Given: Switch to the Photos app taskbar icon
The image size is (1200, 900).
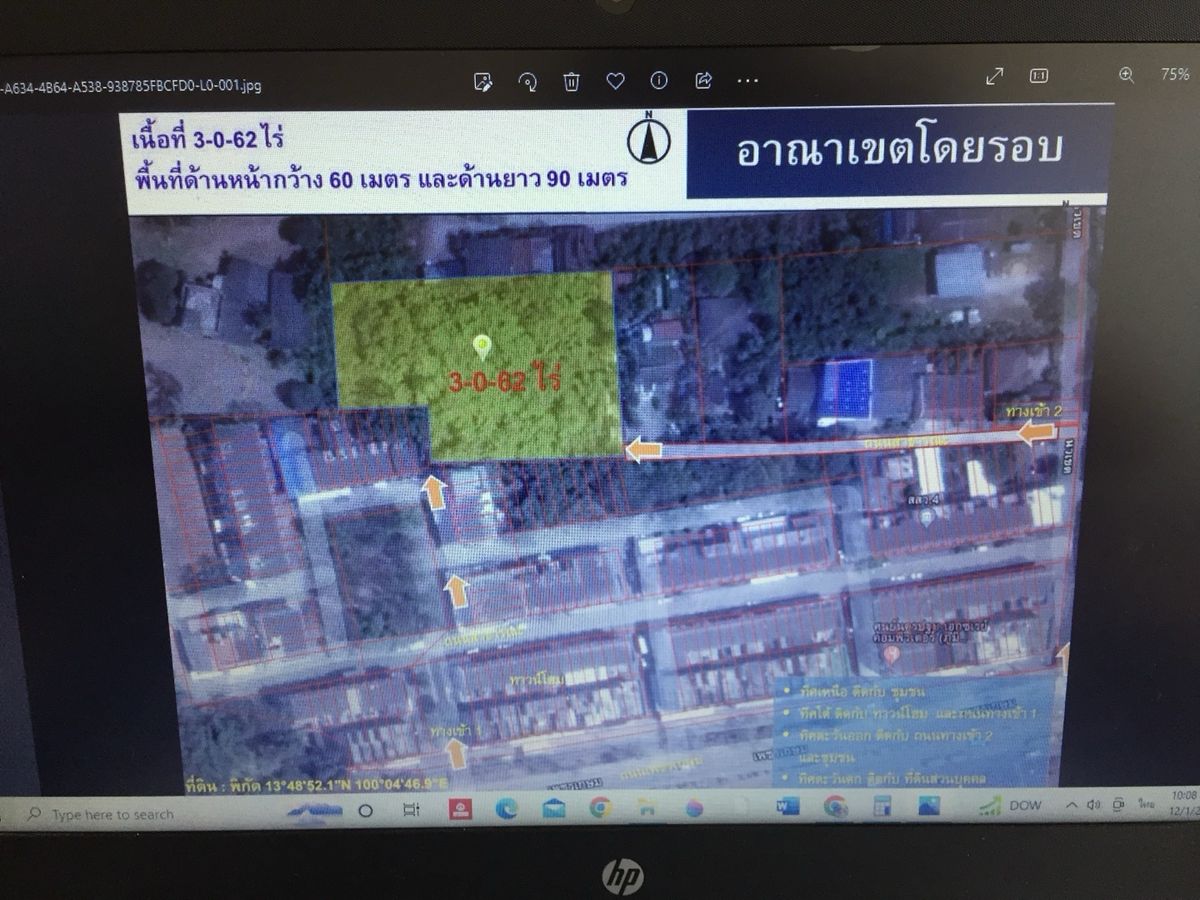Looking at the screenshot, I should point(929,805).
